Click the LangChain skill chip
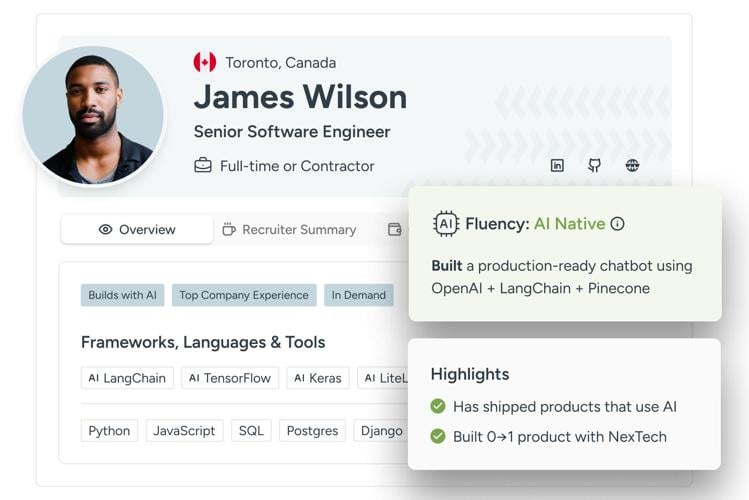 tap(127, 378)
